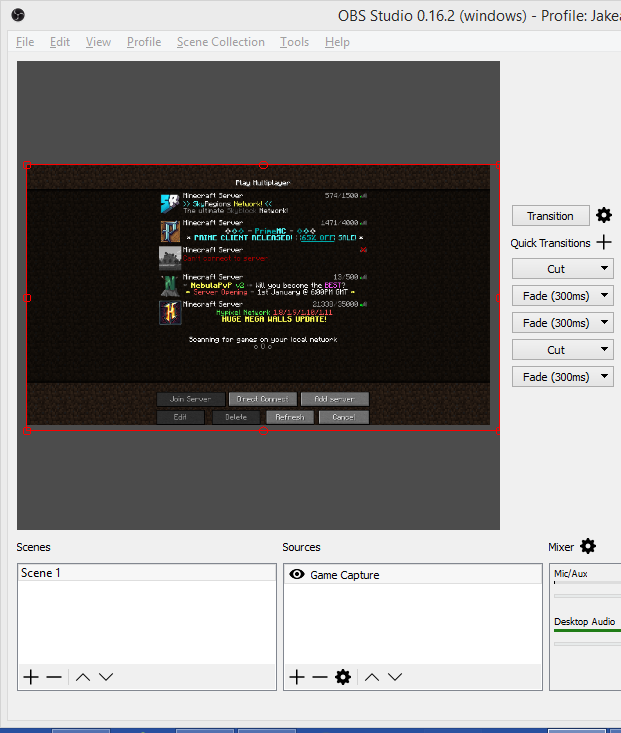Open the Profile menu
Viewport: 621px width, 733px height.
coord(144,42)
